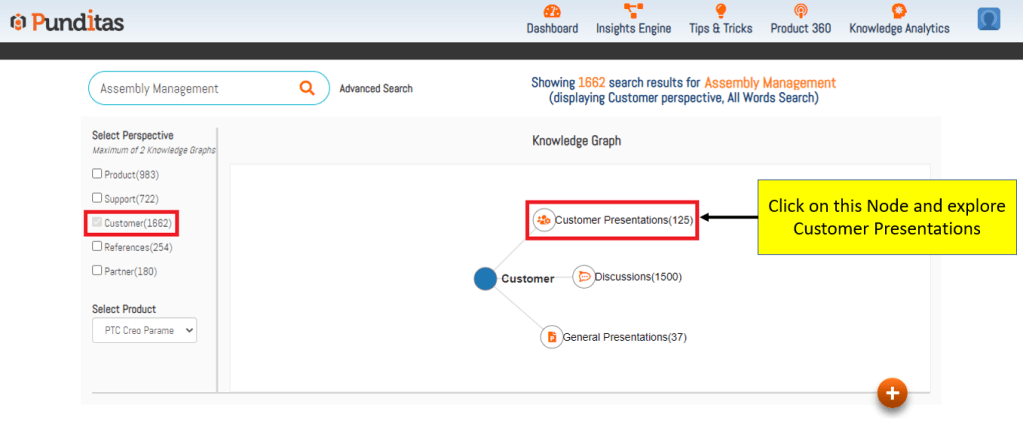Select the General Presentations node icon

coord(552,337)
